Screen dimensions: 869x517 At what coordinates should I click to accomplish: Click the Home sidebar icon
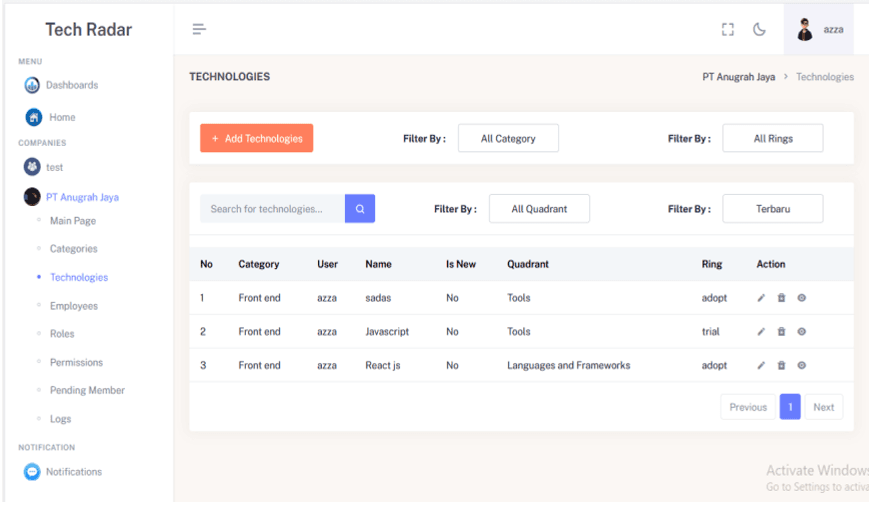[34, 117]
